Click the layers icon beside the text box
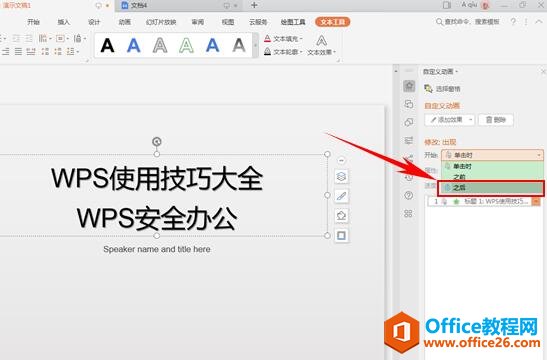The image size is (547, 360). (341, 177)
